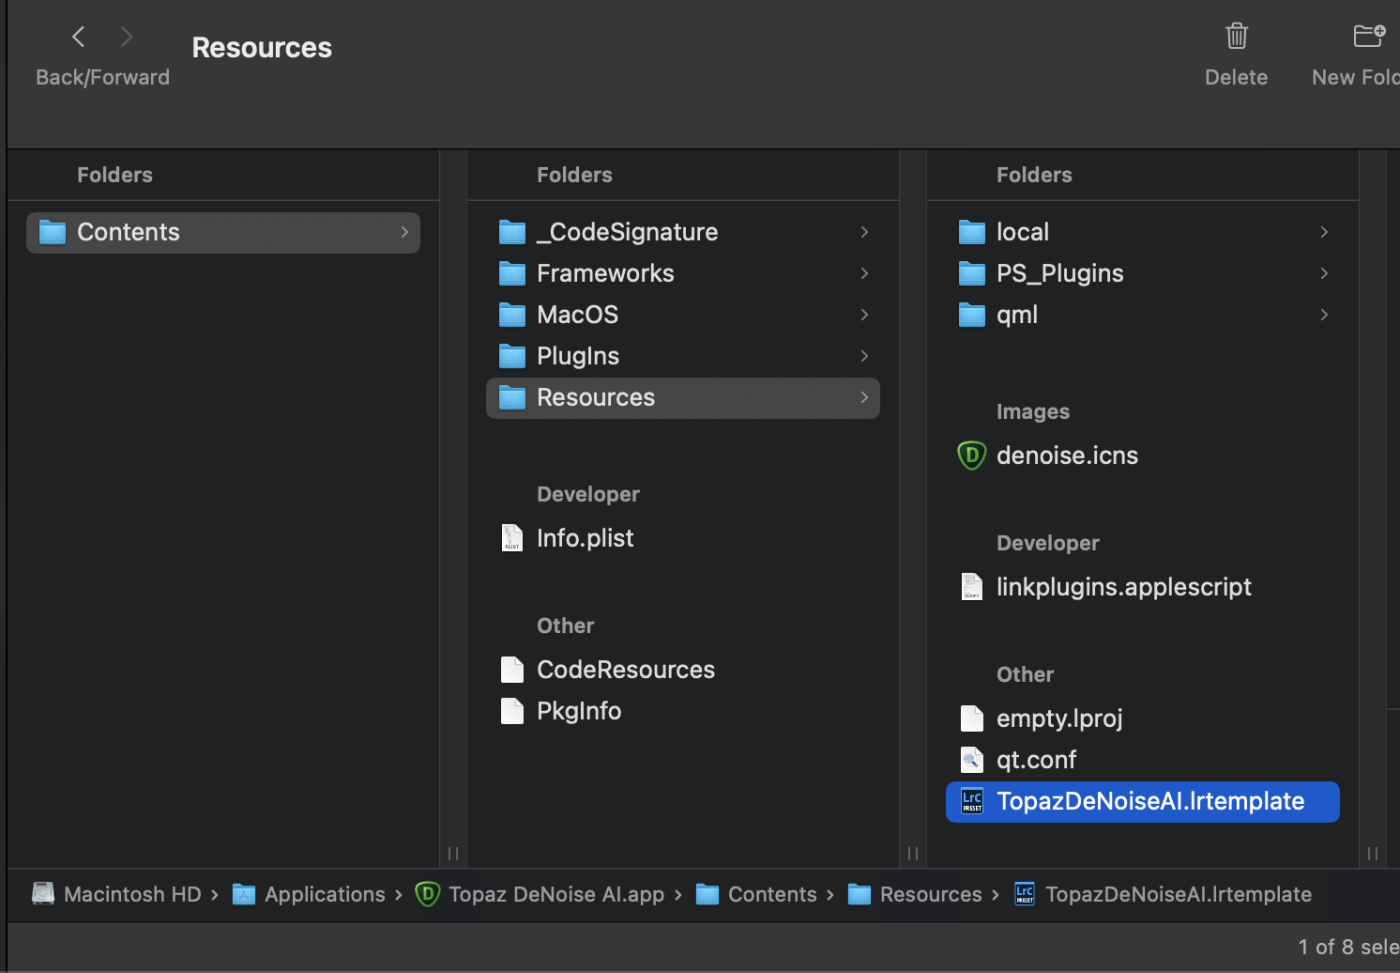Image resolution: width=1400 pixels, height=973 pixels.
Task: Select PlugIns folder name
Action: point(578,356)
